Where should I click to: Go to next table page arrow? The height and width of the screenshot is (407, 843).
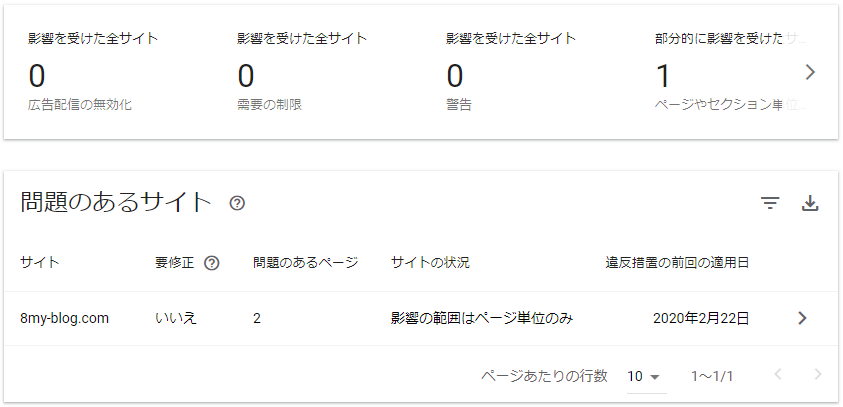(x=818, y=375)
